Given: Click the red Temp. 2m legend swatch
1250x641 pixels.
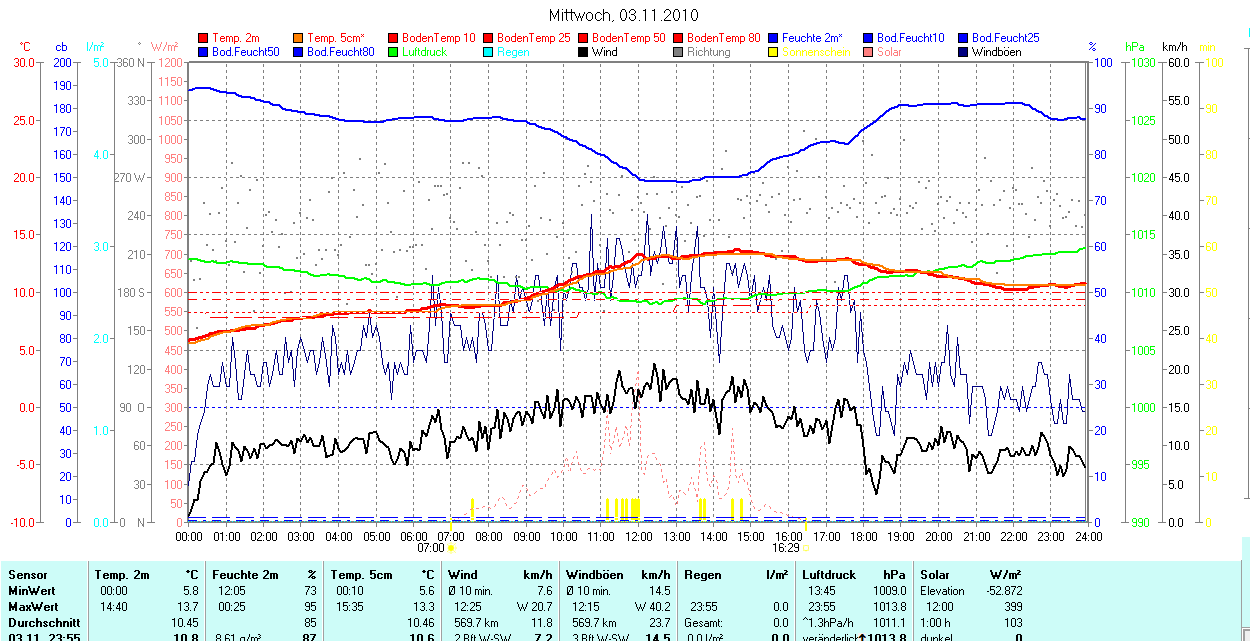Looking at the screenshot, I should [x=204, y=37].
